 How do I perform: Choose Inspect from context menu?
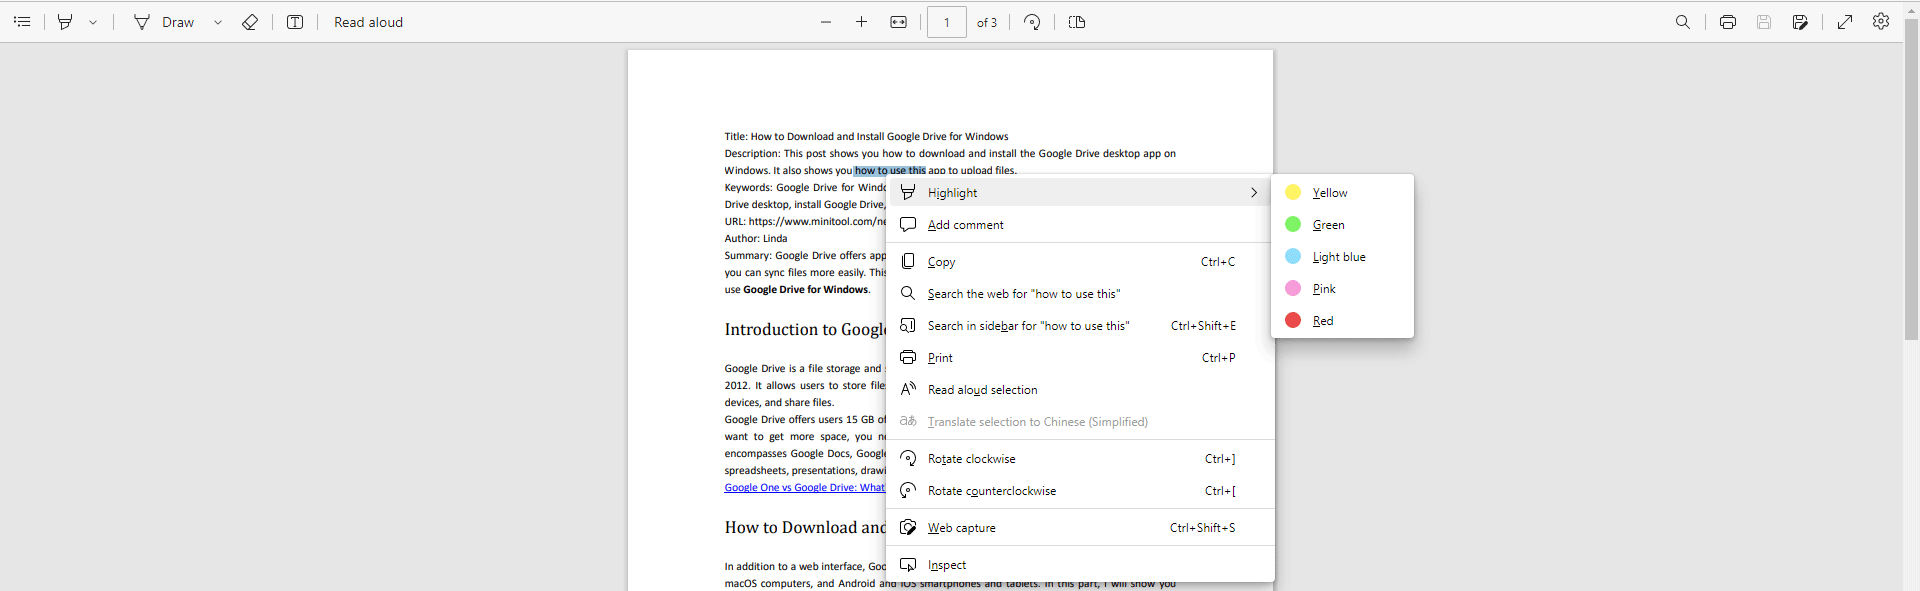pyautogui.click(x=1080, y=565)
